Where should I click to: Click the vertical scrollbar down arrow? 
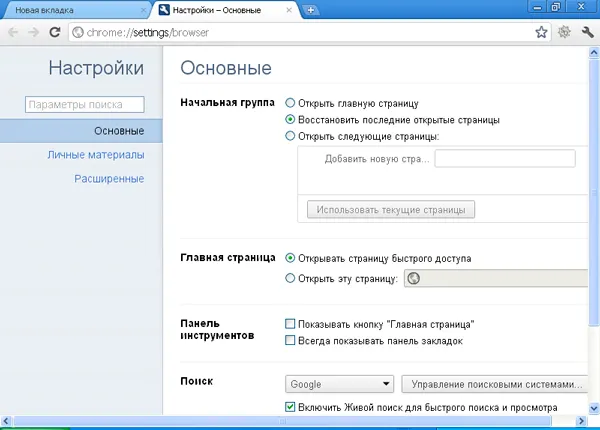pos(594,408)
